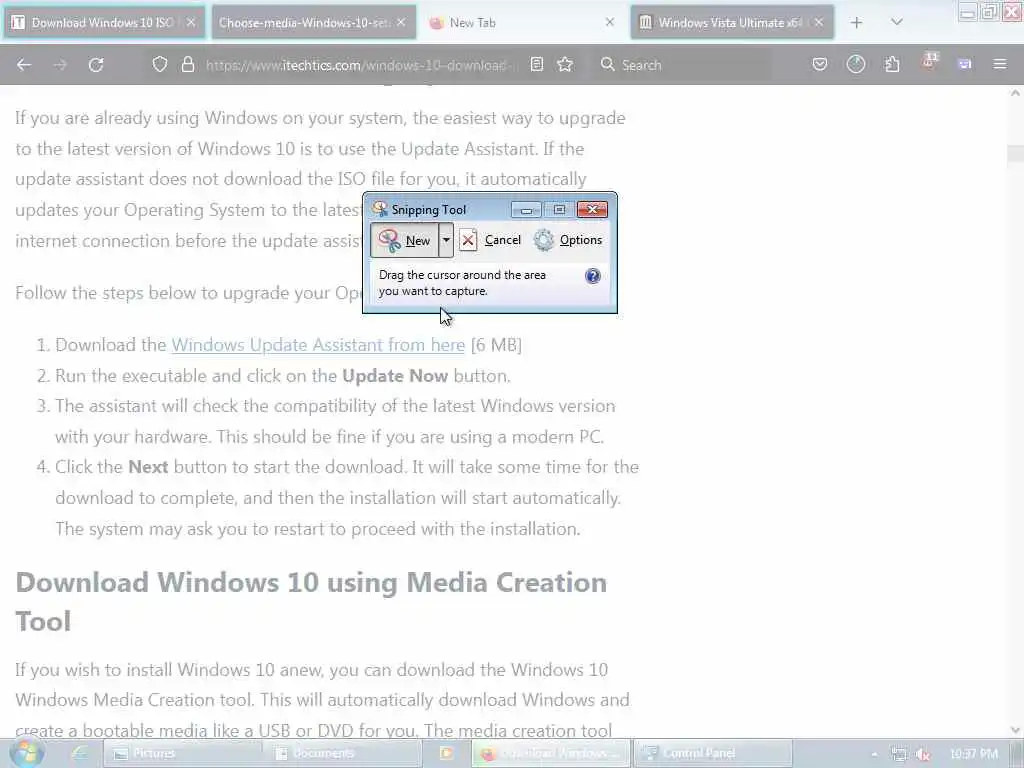The image size is (1024, 768).
Task: Click the round clock toolbar icon
Action: [856, 64]
